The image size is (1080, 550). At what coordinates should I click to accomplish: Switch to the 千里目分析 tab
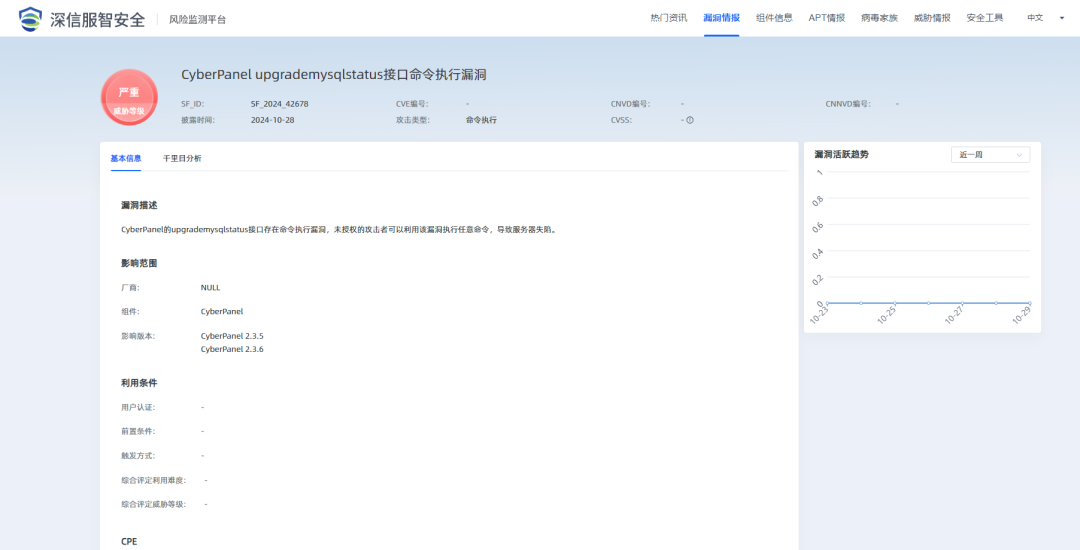[183, 158]
